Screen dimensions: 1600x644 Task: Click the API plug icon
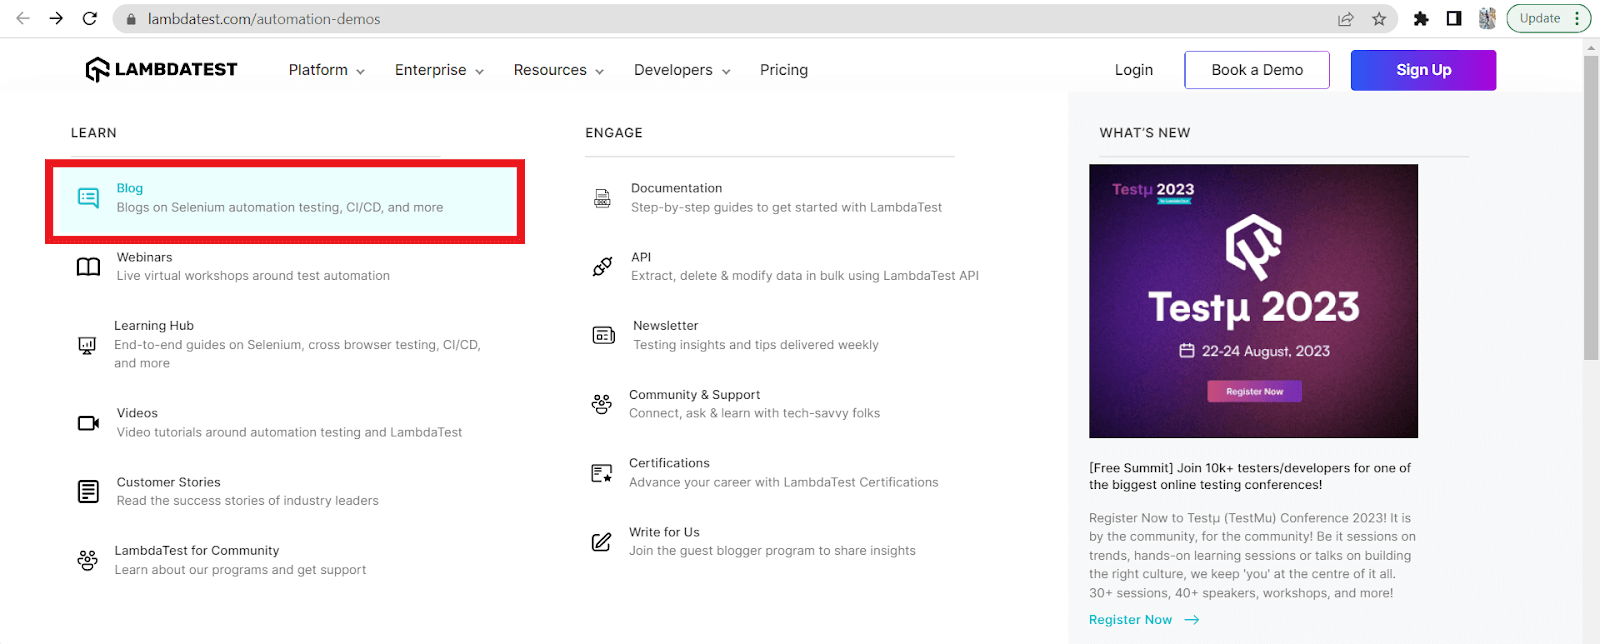pos(602,267)
